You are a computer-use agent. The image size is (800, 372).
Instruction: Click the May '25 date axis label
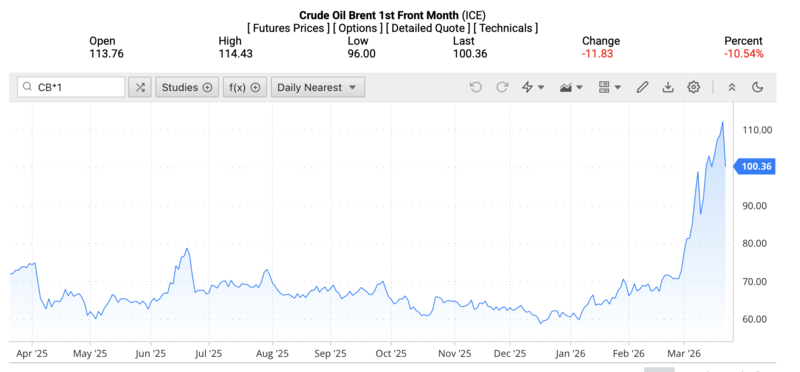90,353
